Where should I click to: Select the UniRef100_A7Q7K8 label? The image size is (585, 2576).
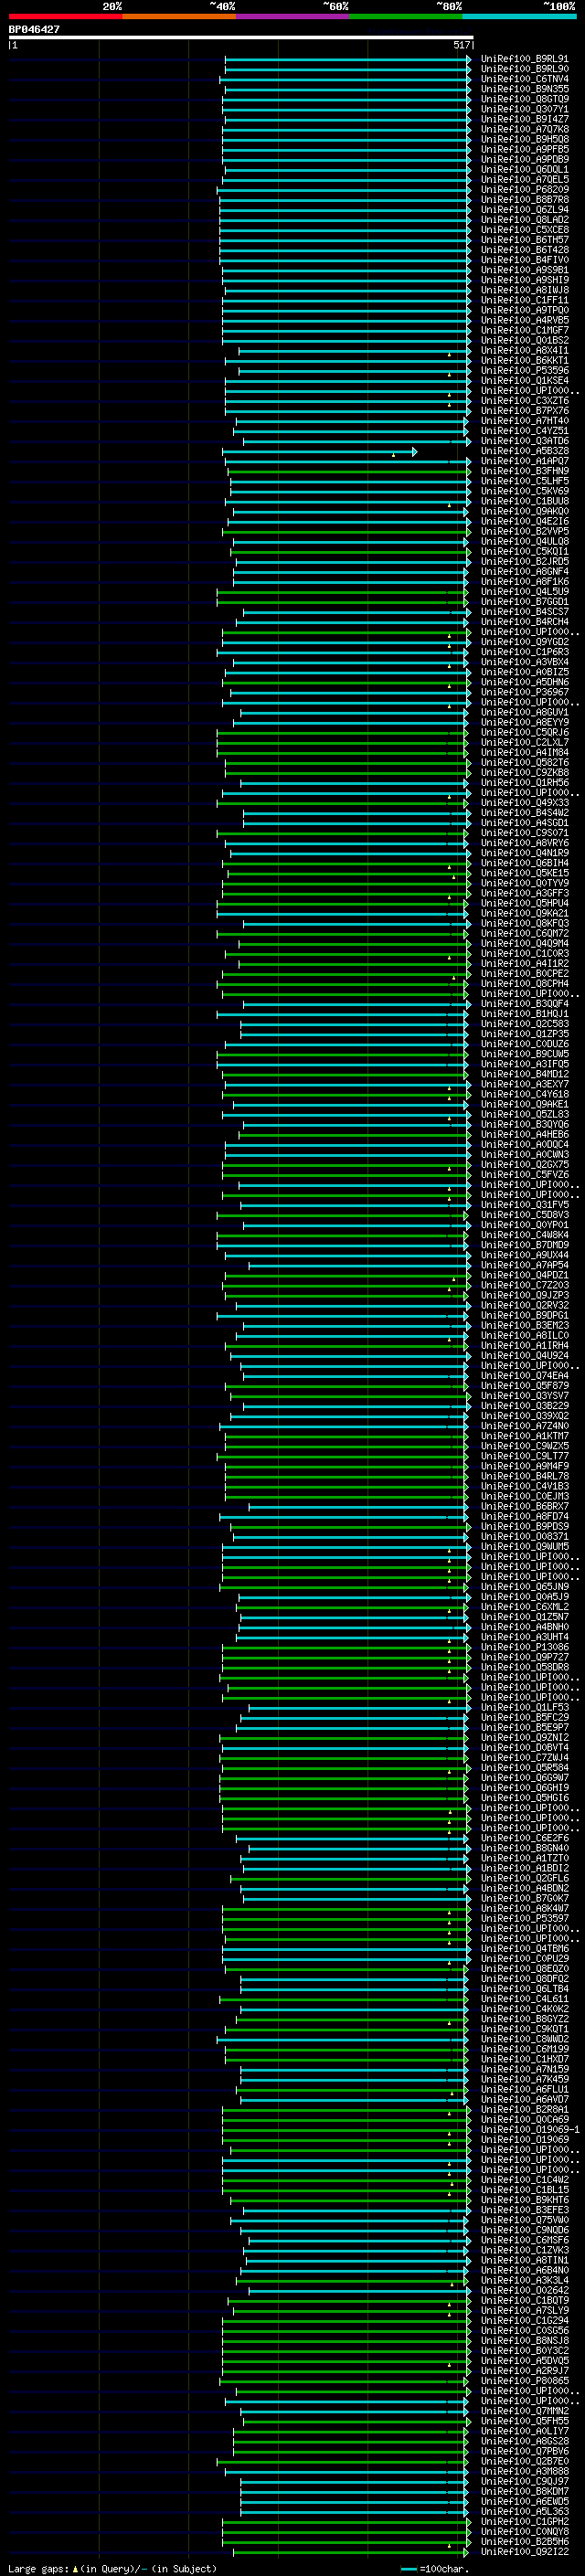pyautogui.click(x=524, y=129)
